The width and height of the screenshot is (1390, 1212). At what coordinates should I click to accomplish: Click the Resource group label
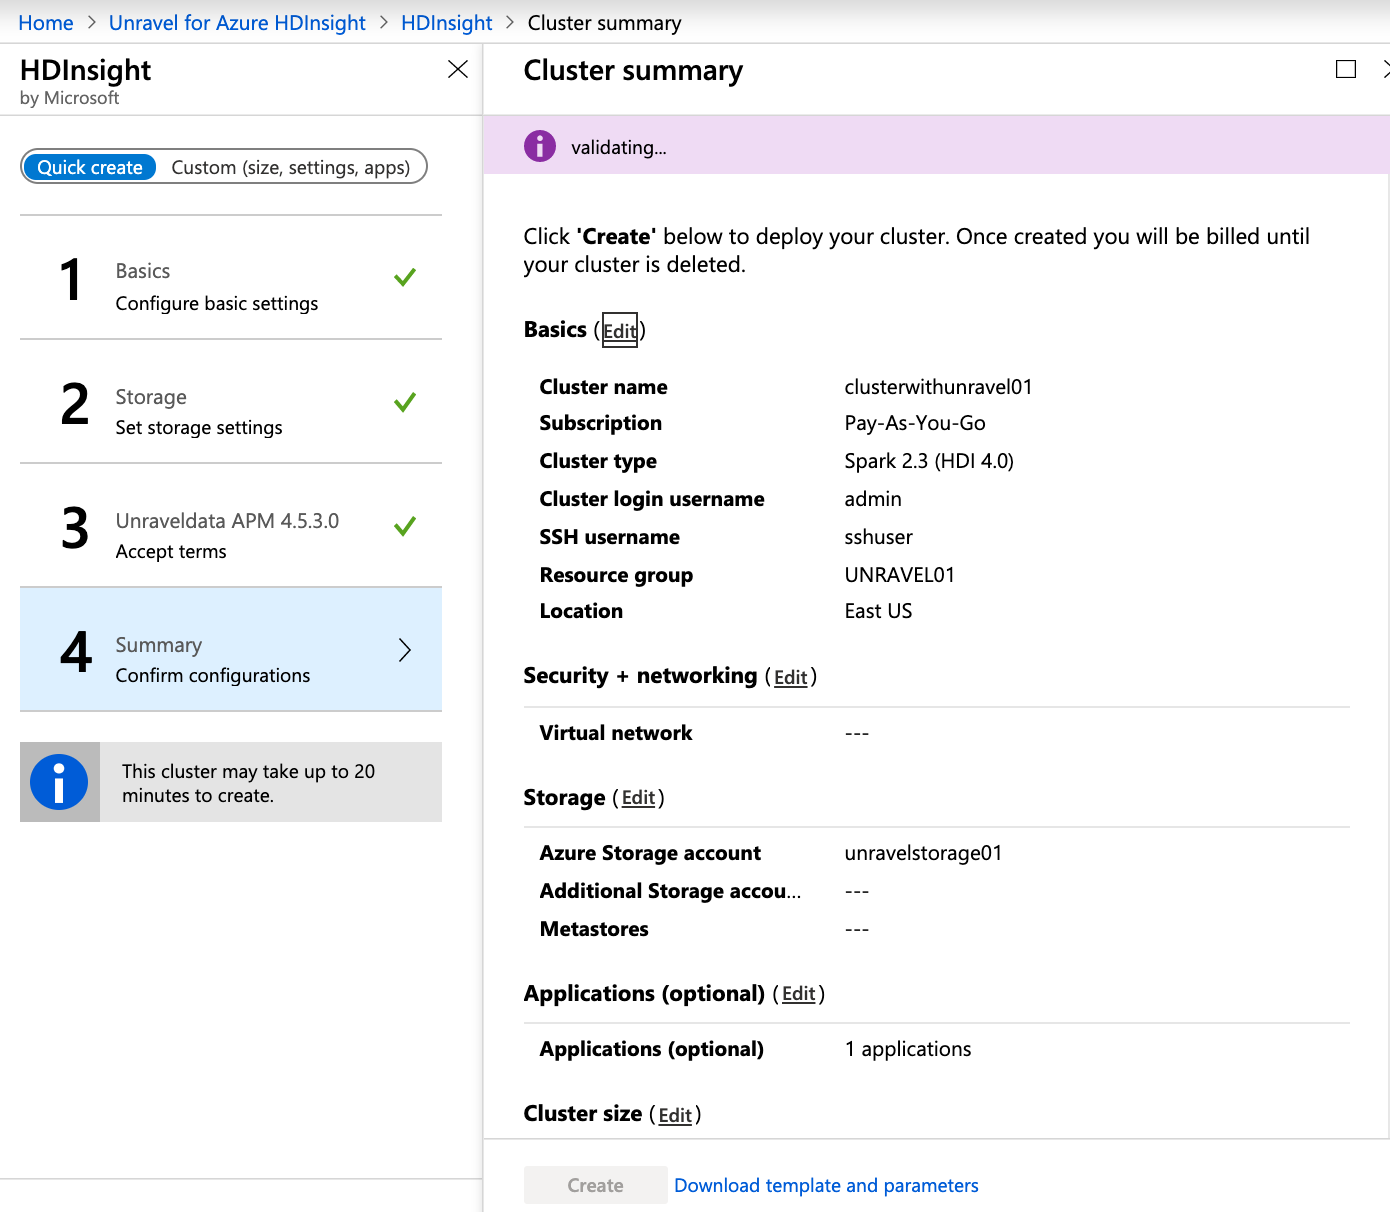click(616, 575)
